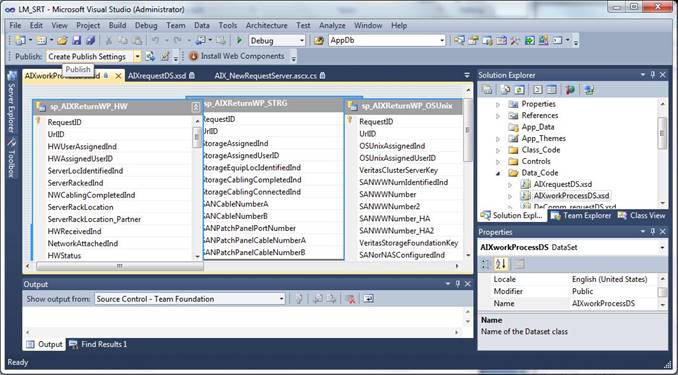Click the Open File folder icon
Viewport: 678px width, 375px height.
62,41
